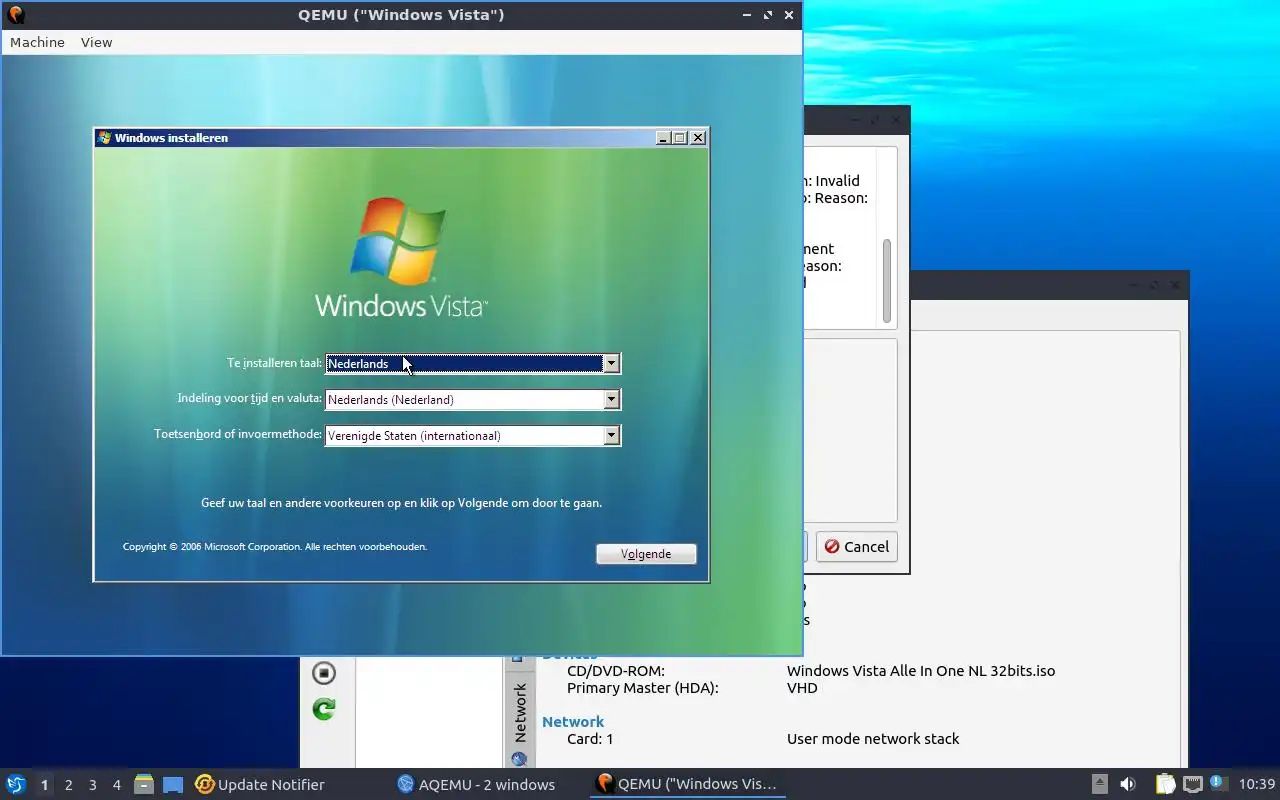This screenshot has height=800, width=1280.
Task: Click 'Primary Master (HDA):' label
Action: [643, 688]
